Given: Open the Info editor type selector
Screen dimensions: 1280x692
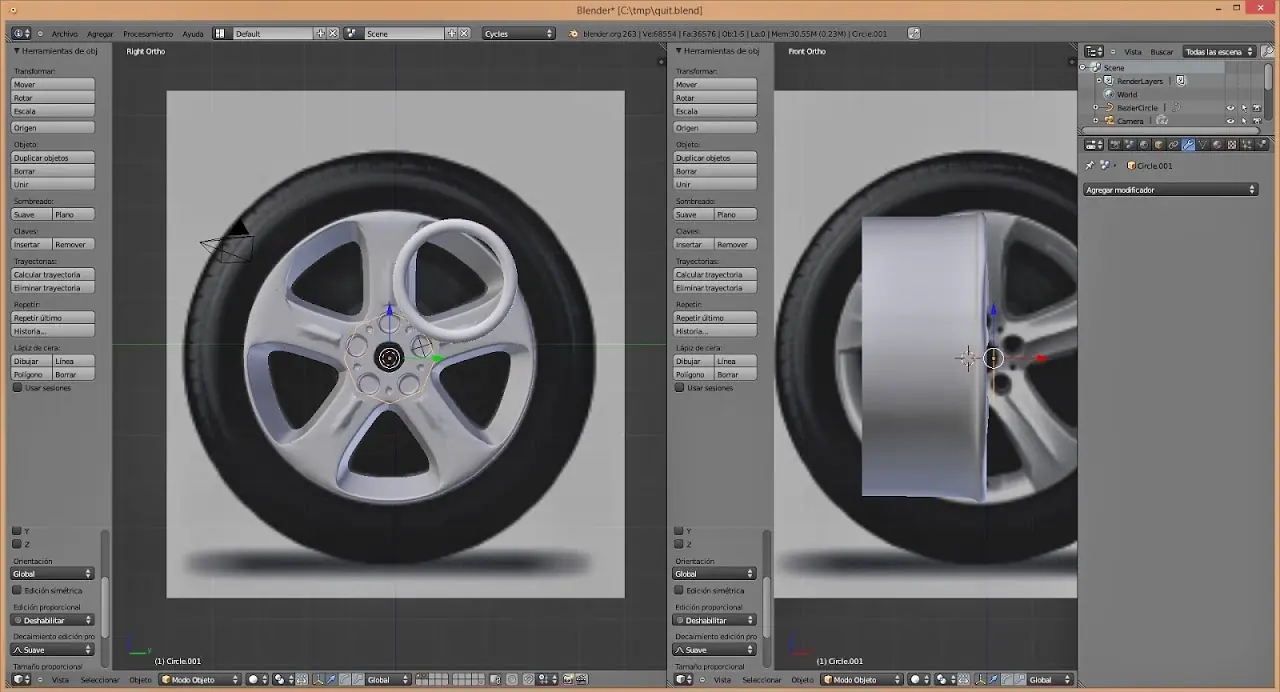Looking at the screenshot, I should tap(21, 33).
